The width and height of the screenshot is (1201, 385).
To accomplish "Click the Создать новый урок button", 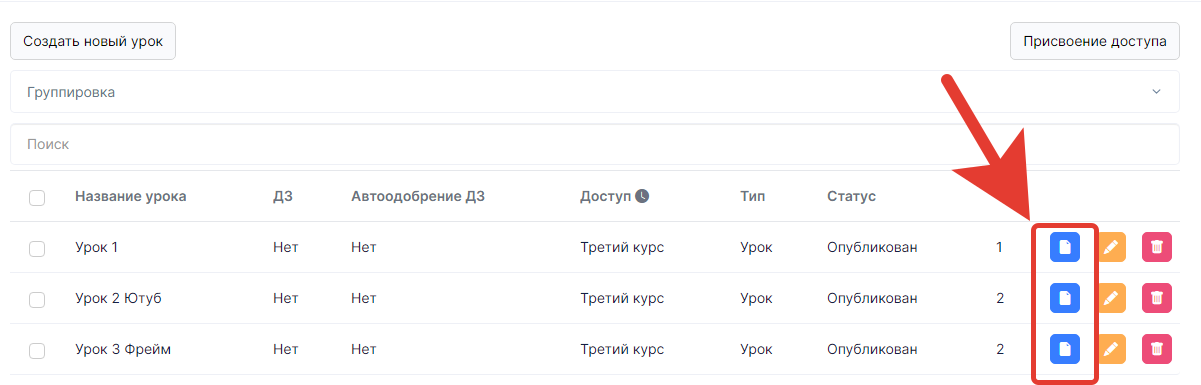I will point(93,42).
